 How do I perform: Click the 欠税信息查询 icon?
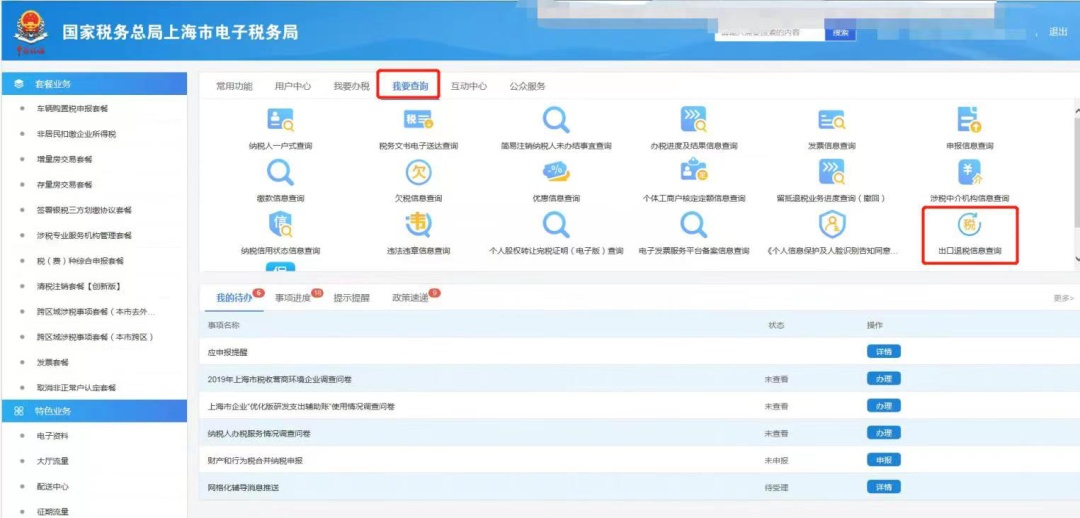tap(418, 174)
